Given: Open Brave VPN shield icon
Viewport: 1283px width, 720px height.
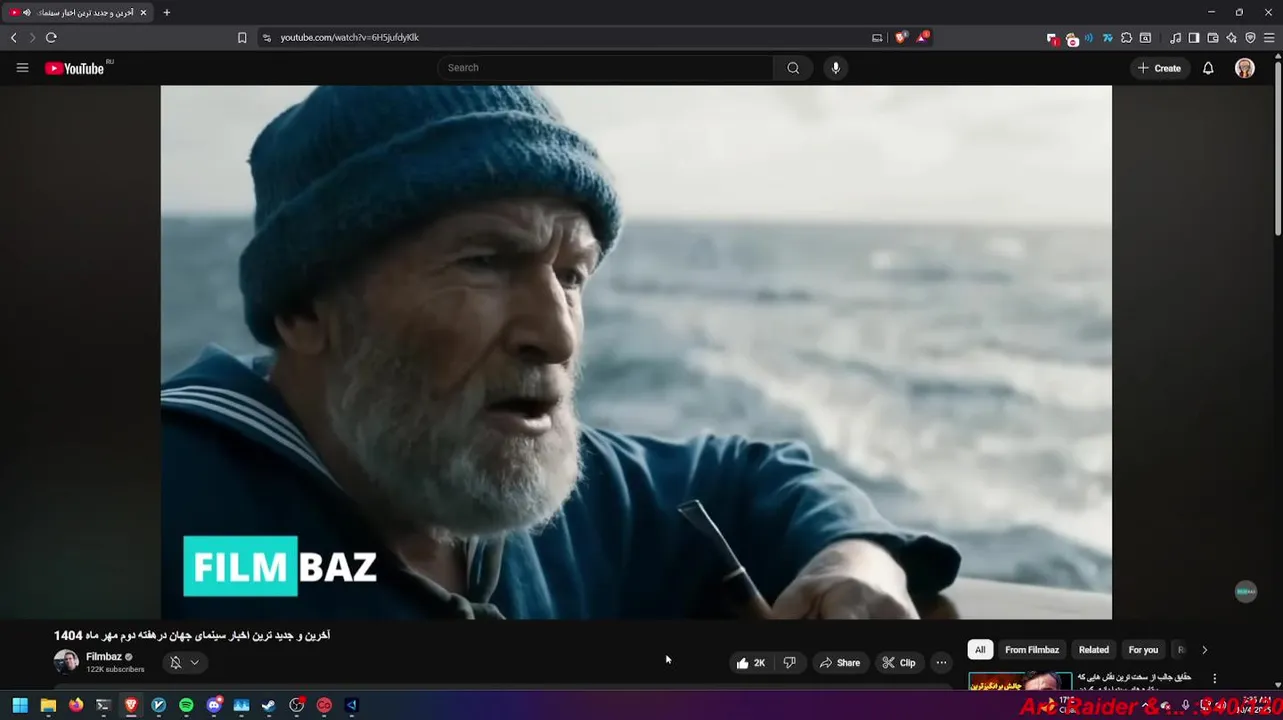Looking at the screenshot, I should click(1250, 38).
